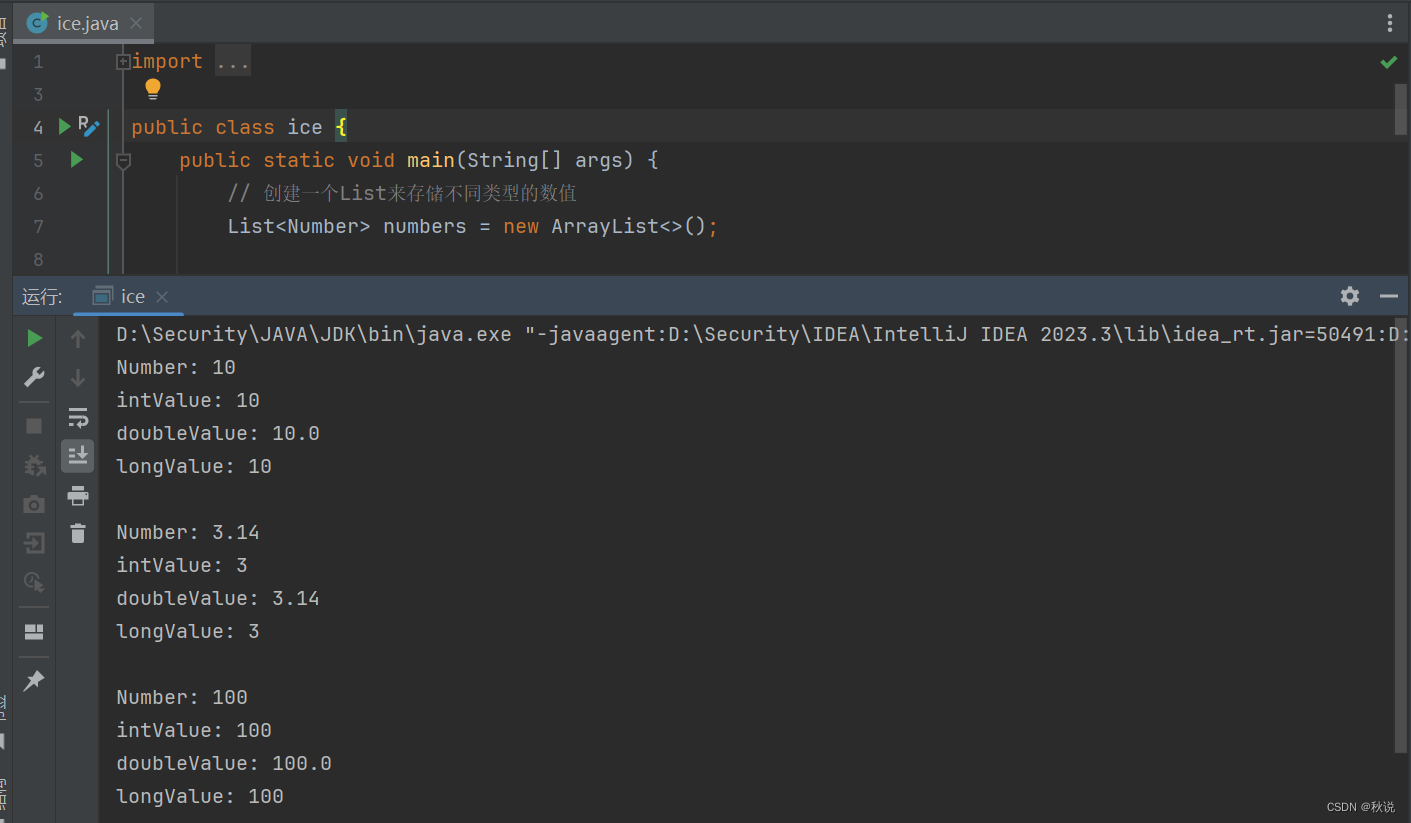
Task: Open editor tabs more-options menu
Action: click(1389, 23)
